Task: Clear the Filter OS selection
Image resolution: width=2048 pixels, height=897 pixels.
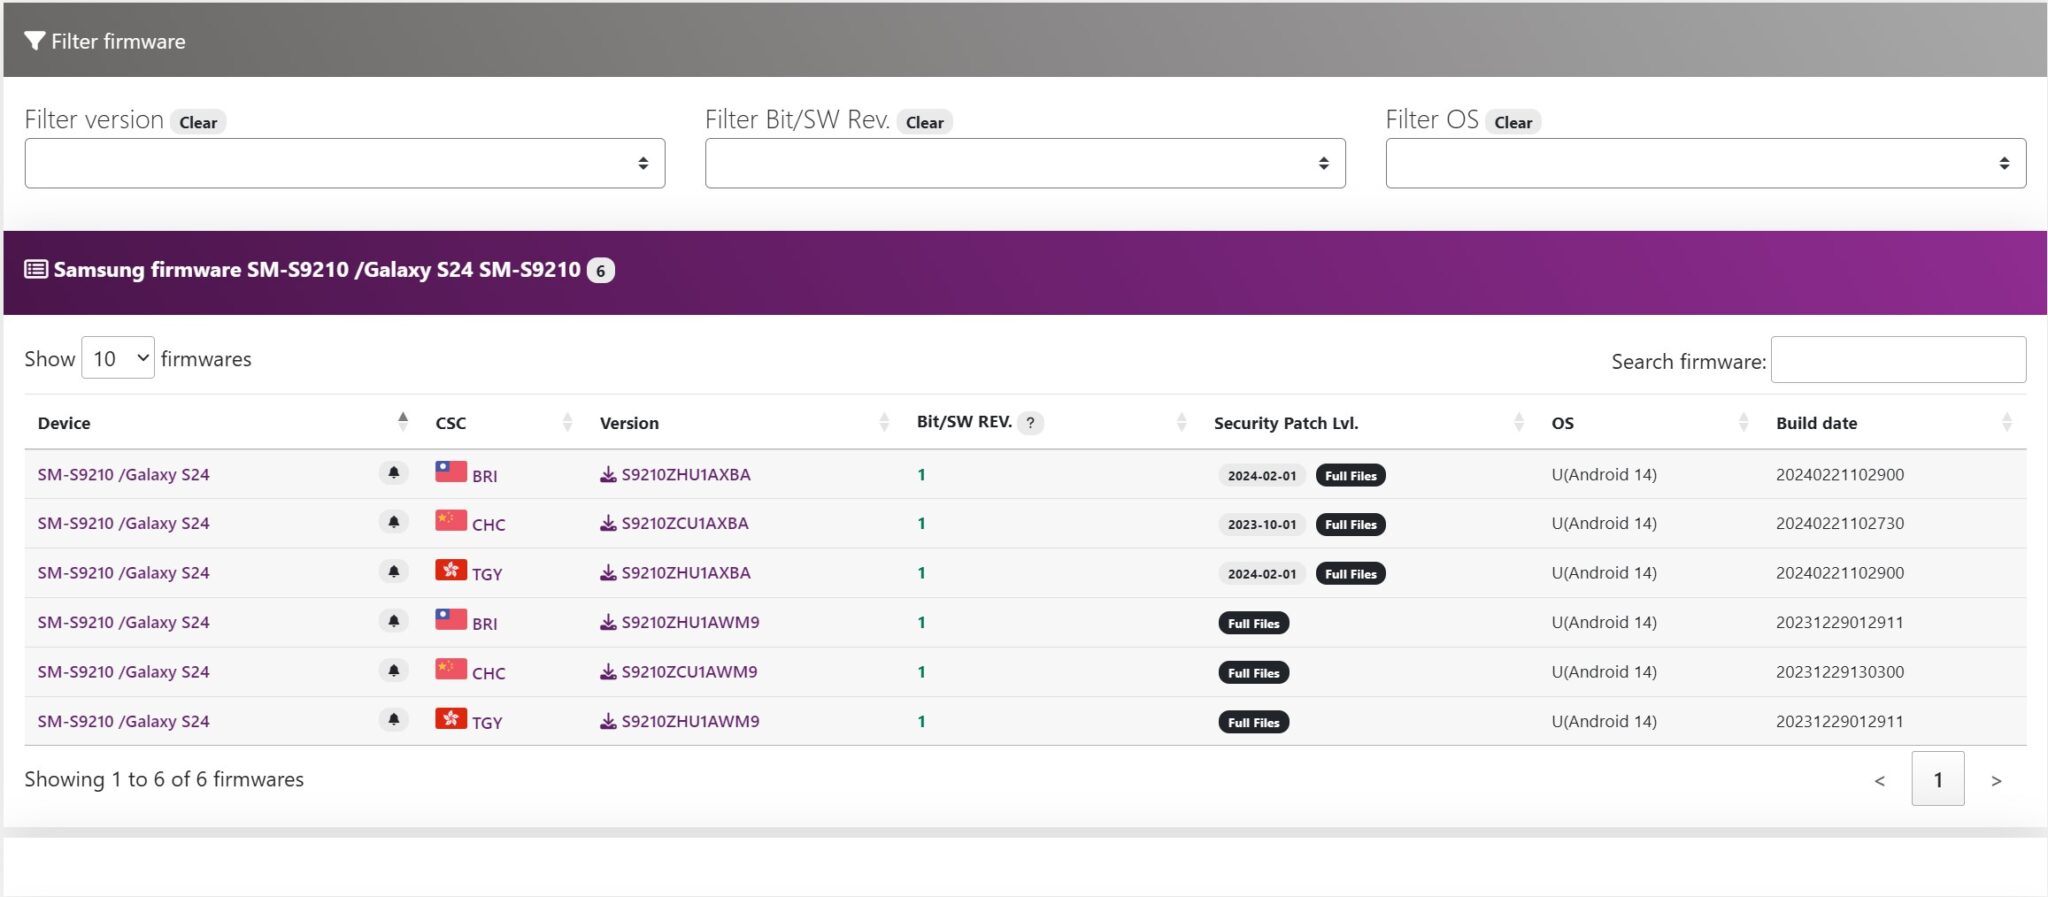Action: (x=1513, y=122)
